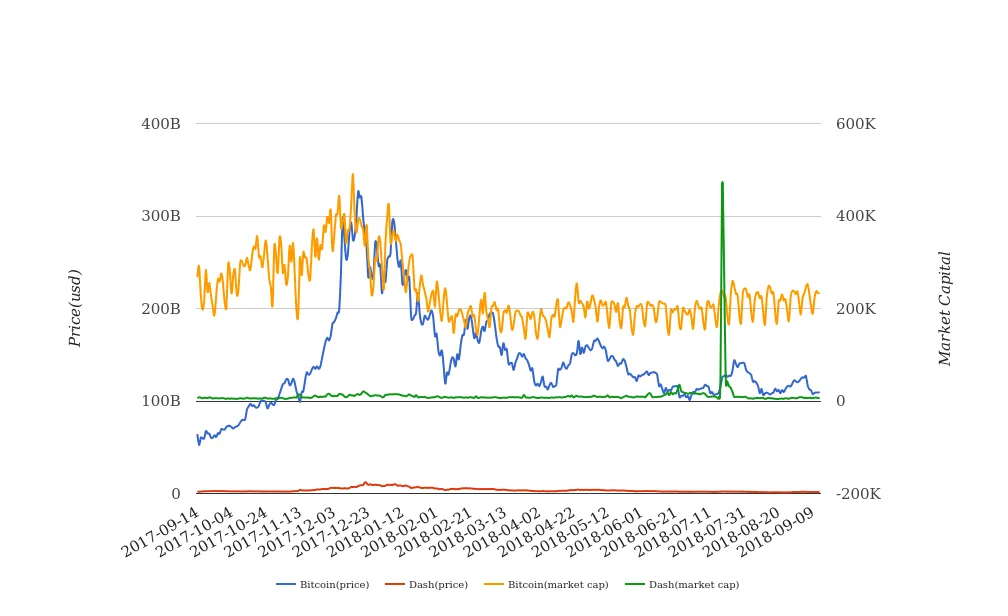Click the 400K right axis label
The width and height of the screenshot is (1008, 616).
[x=856, y=216]
